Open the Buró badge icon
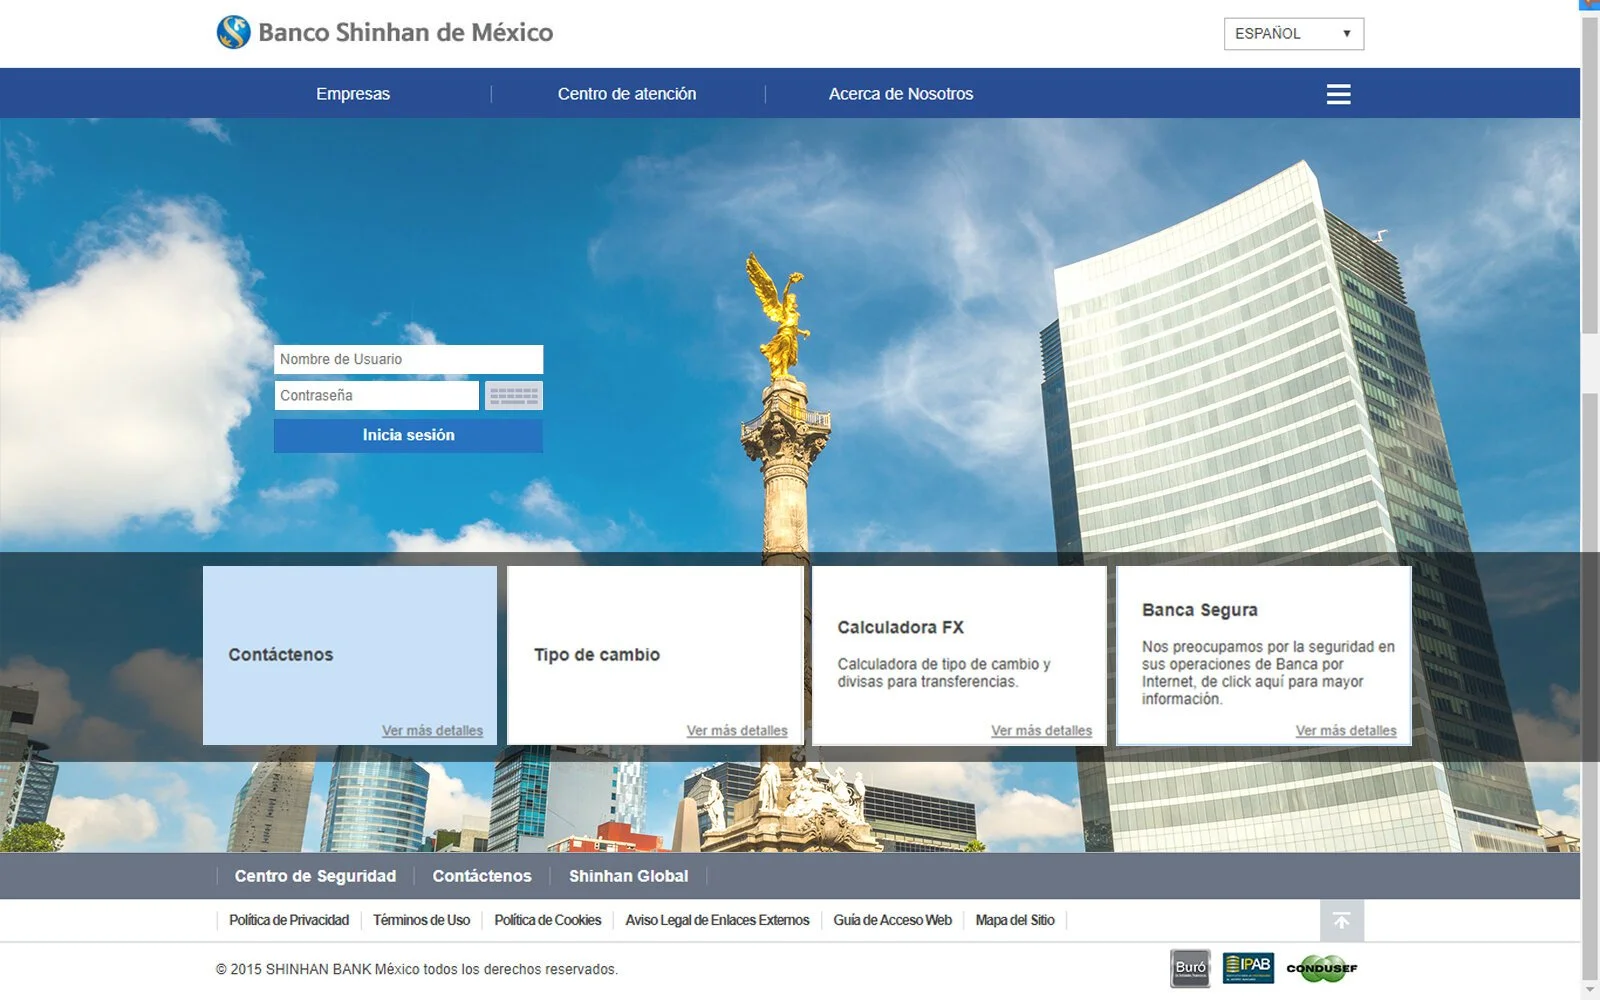The height and width of the screenshot is (1000, 1600). tap(1190, 968)
